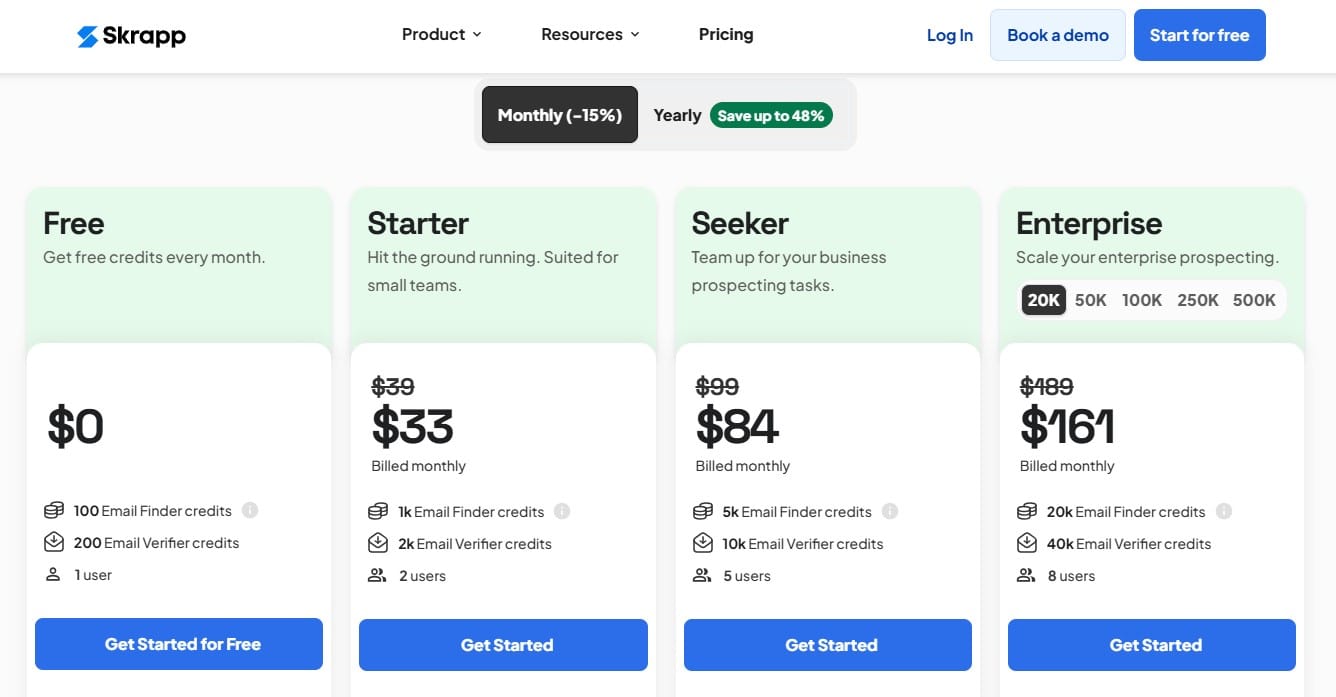Click the crossed-out $99 price
The image size is (1336, 697).
717,386
